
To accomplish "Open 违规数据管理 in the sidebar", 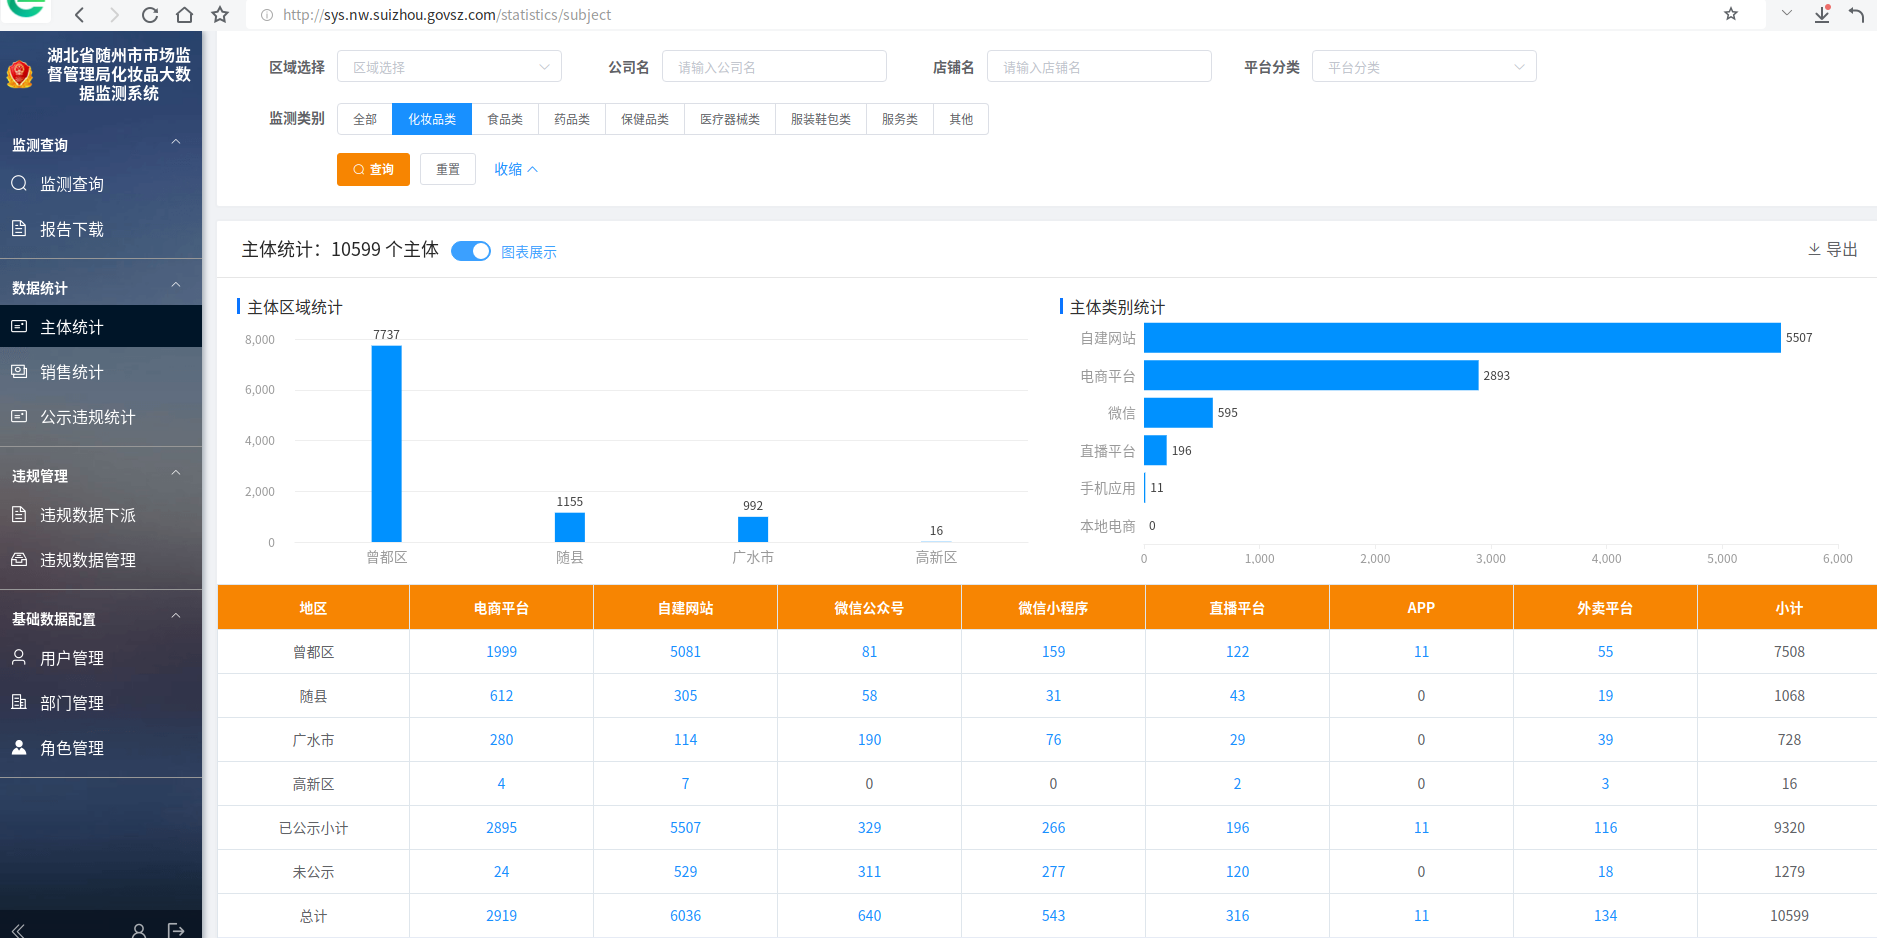I will click(x=88, y=560).
